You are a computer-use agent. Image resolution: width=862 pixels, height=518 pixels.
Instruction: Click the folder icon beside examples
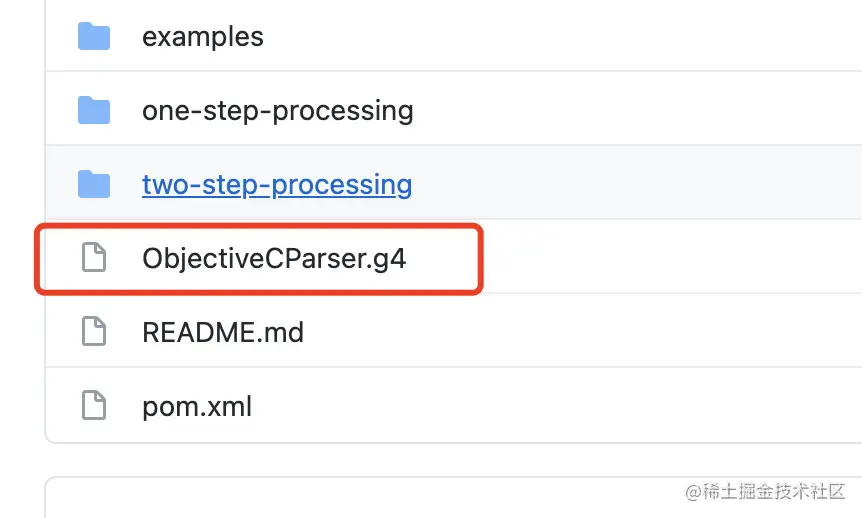pos(94,37)
